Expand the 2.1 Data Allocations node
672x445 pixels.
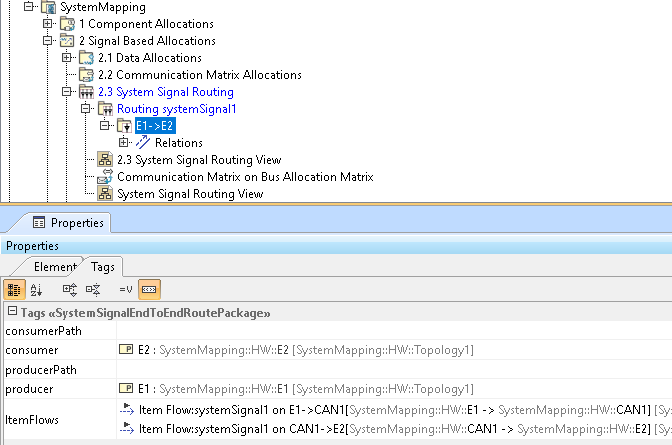pyautogui.click(x=66, y=57)
